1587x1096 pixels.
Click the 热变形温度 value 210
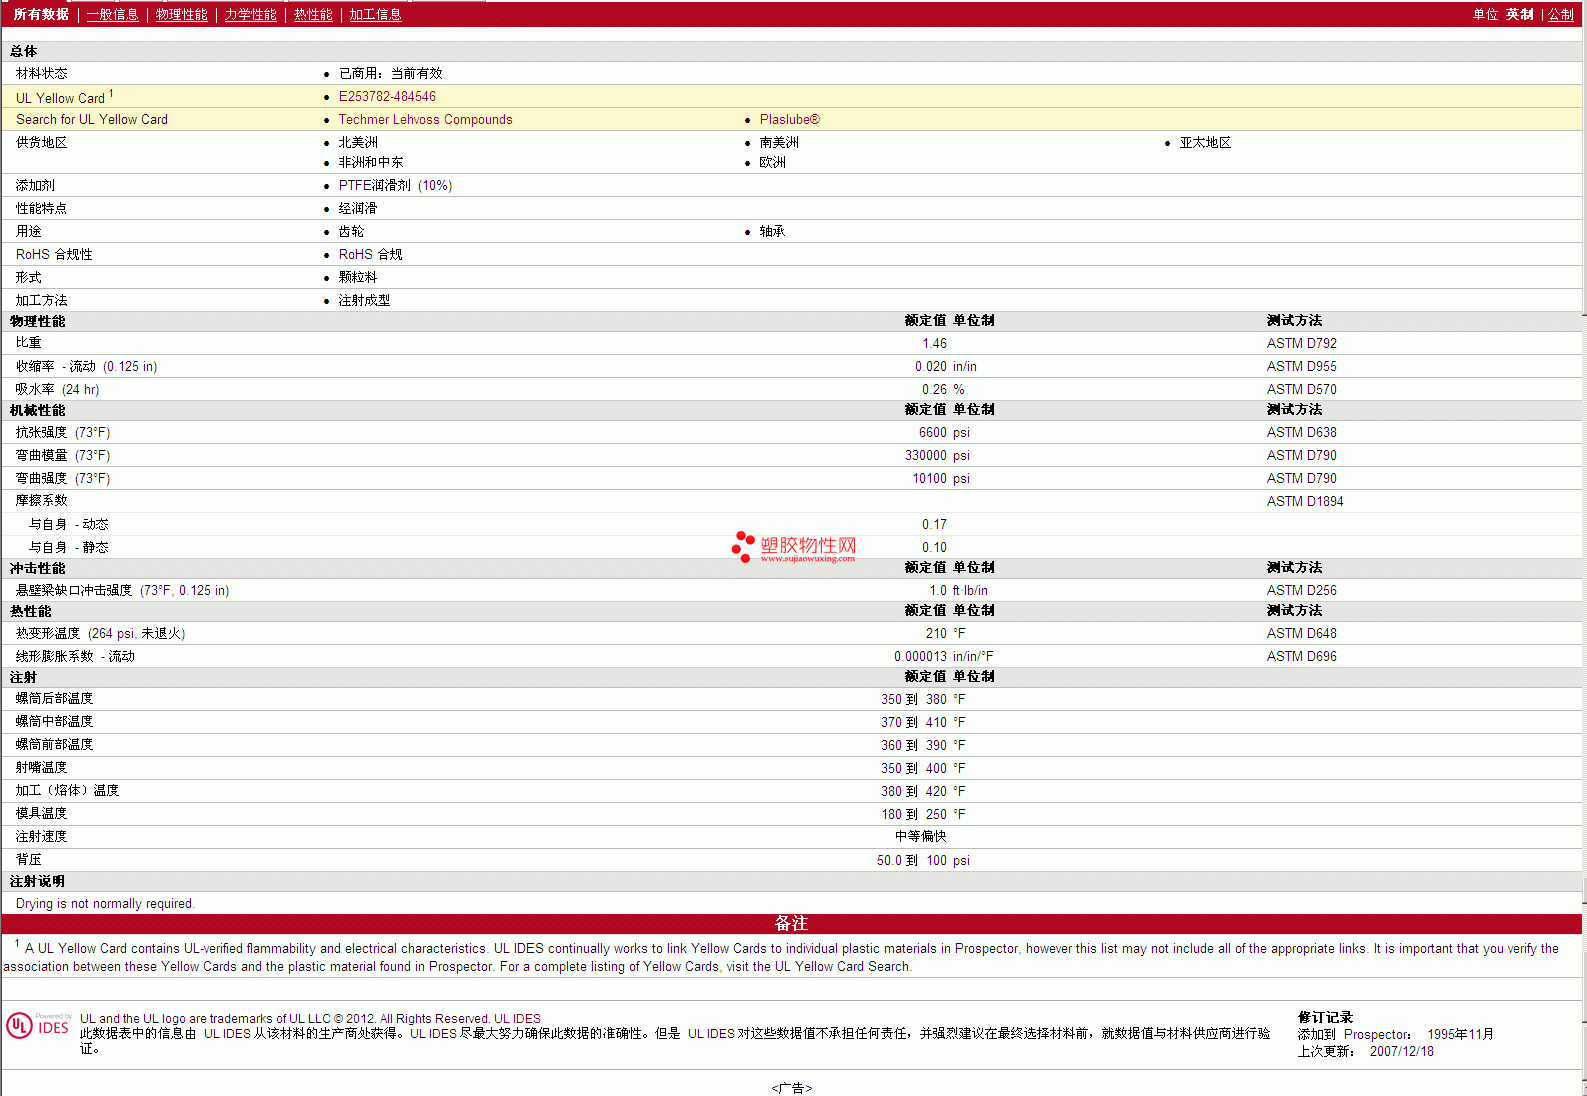click(936, 633)
